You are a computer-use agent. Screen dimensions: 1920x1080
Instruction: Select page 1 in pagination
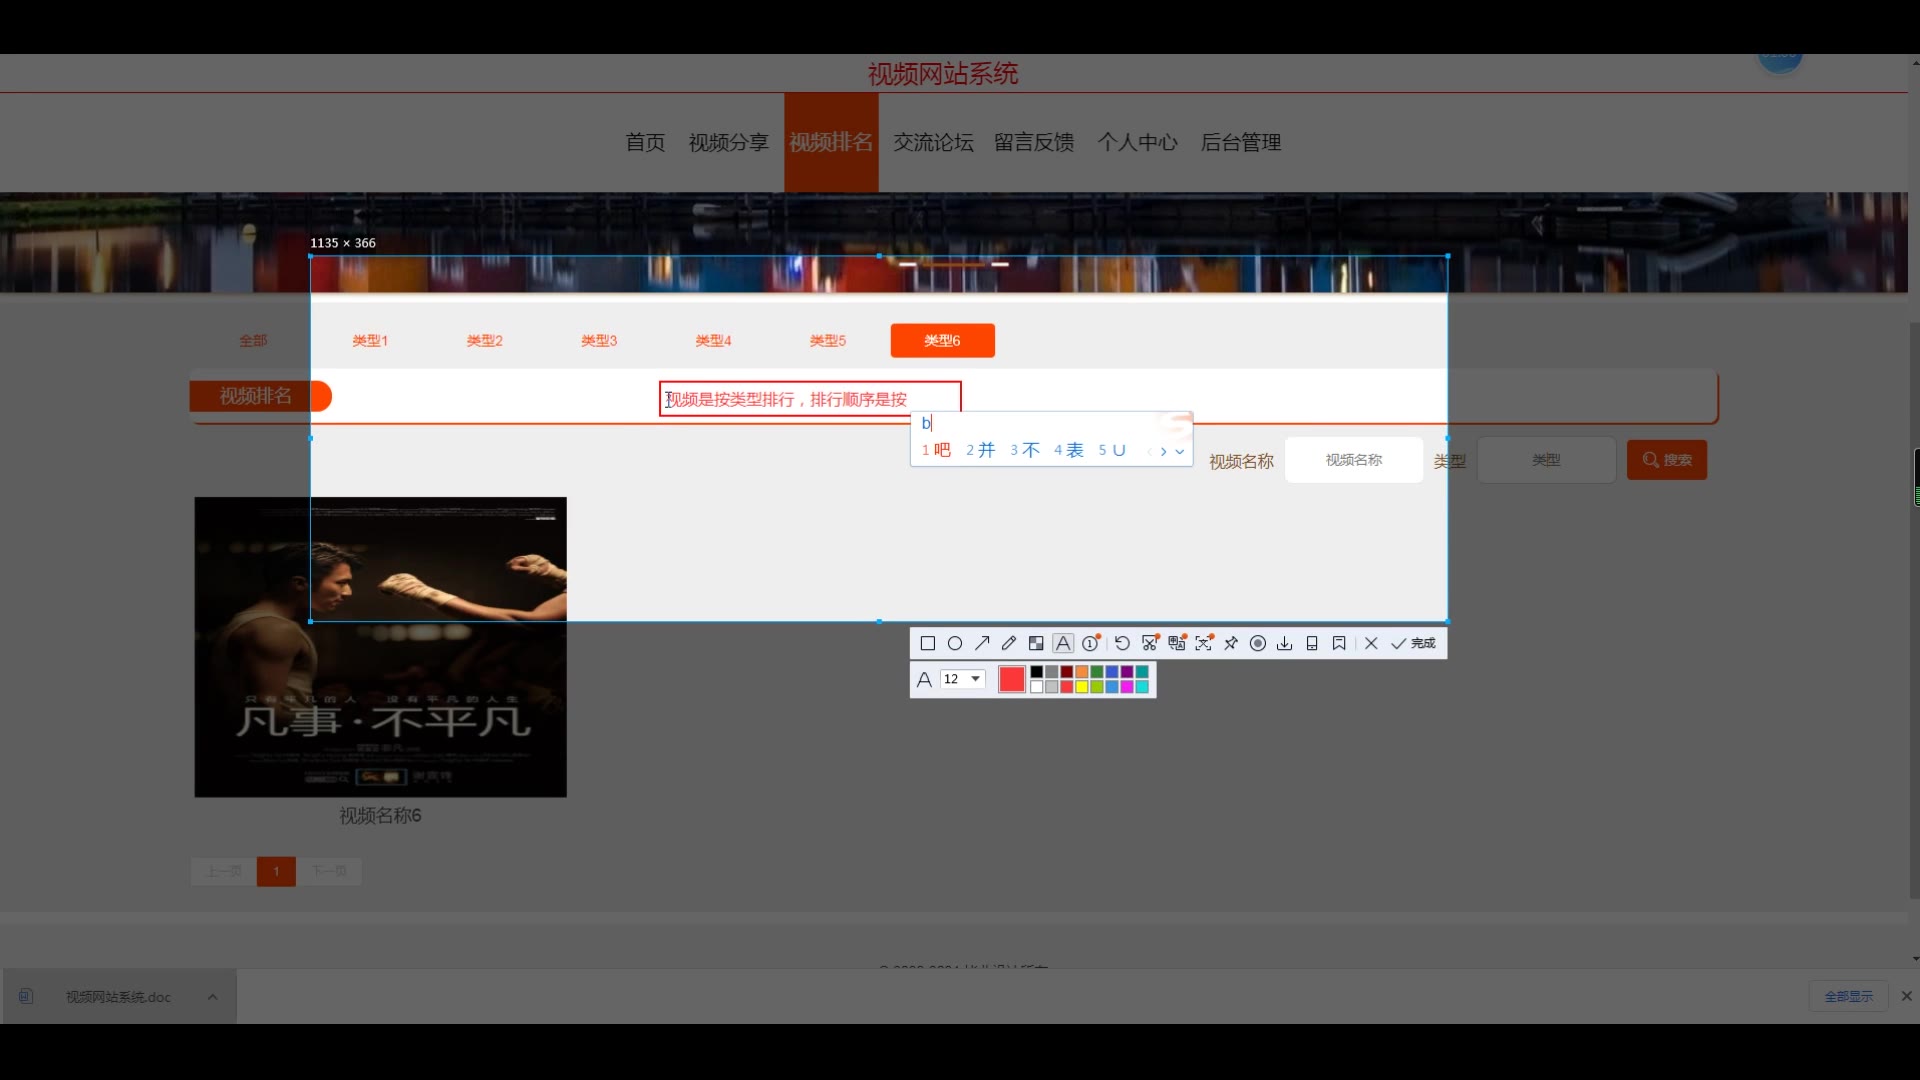(276, 872)
